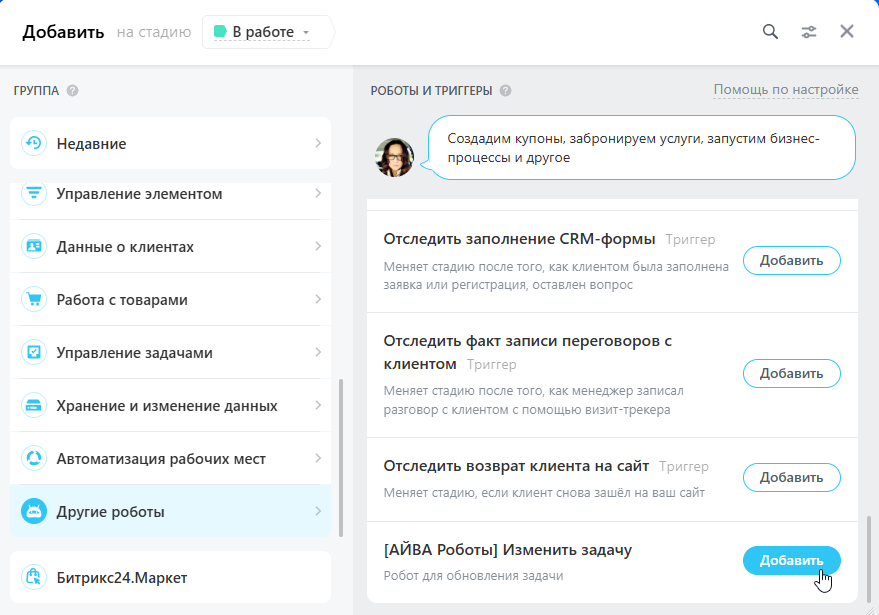Click the Недавние clock icon

tap(34, 143)
